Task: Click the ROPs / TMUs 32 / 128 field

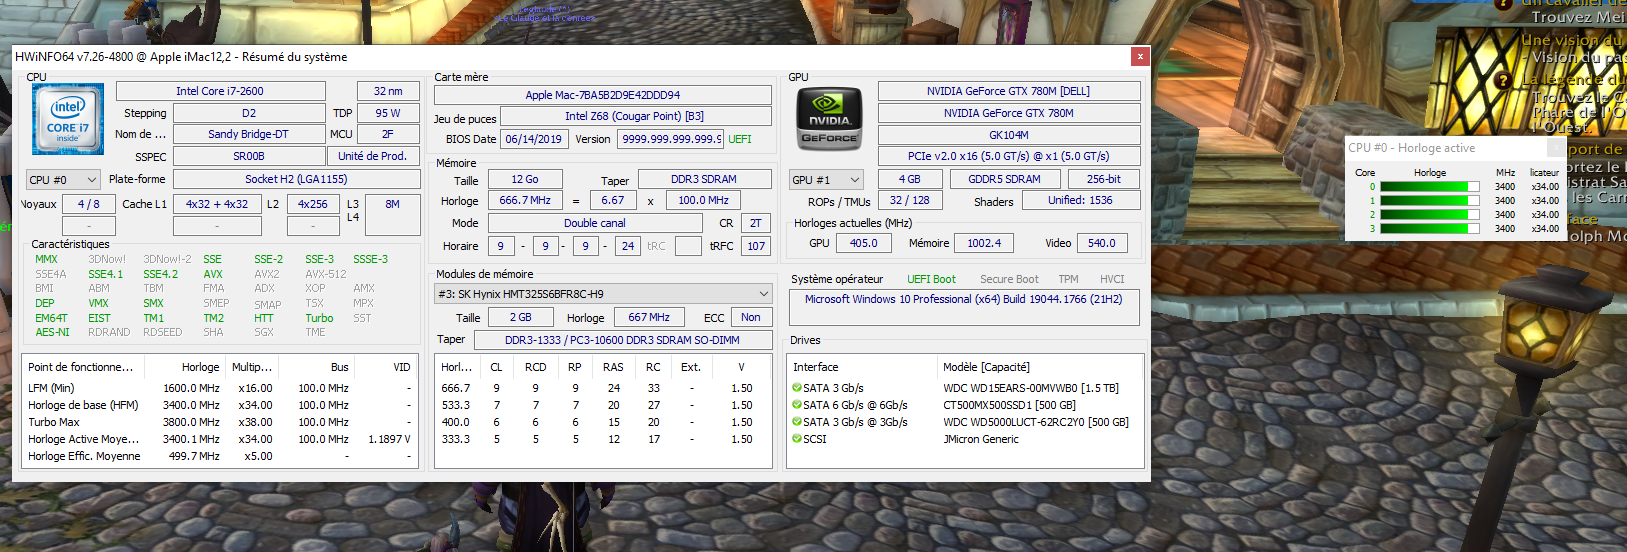Action: pyautogui.click(x=910, y=200)
